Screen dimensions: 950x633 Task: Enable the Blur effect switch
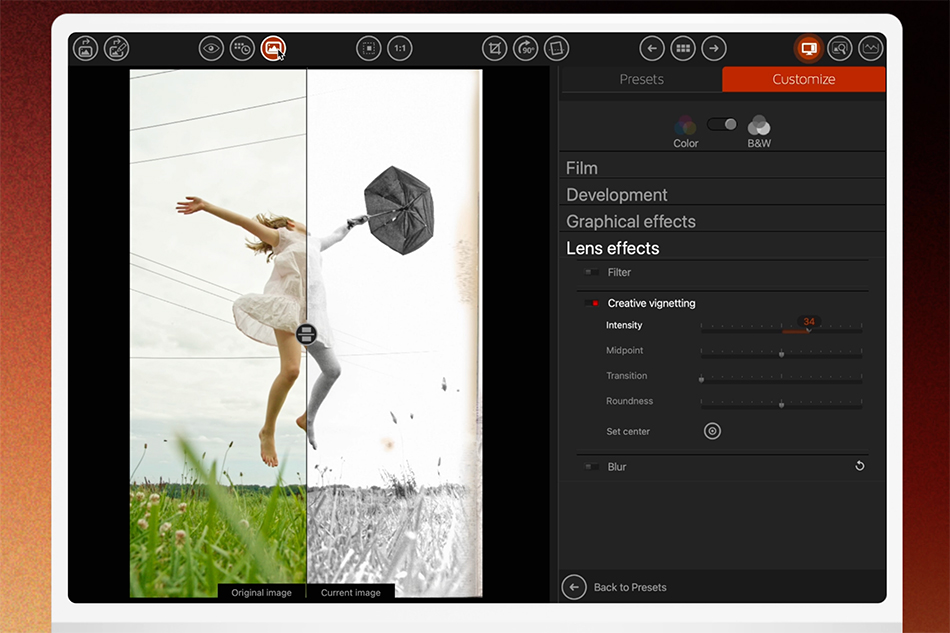tap(593, 467)
